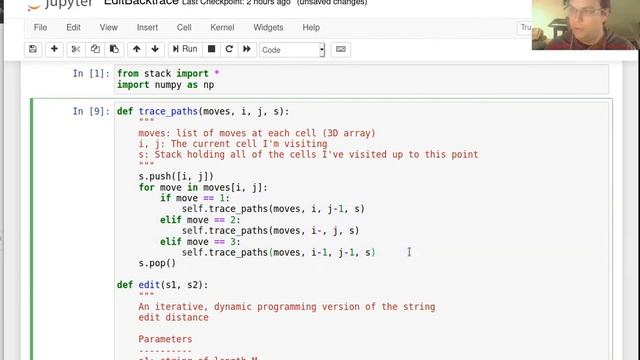The image size is (640, 360).
Task: Restart the kernel icon
Action: pyautogui.click(x=229, y=49)
